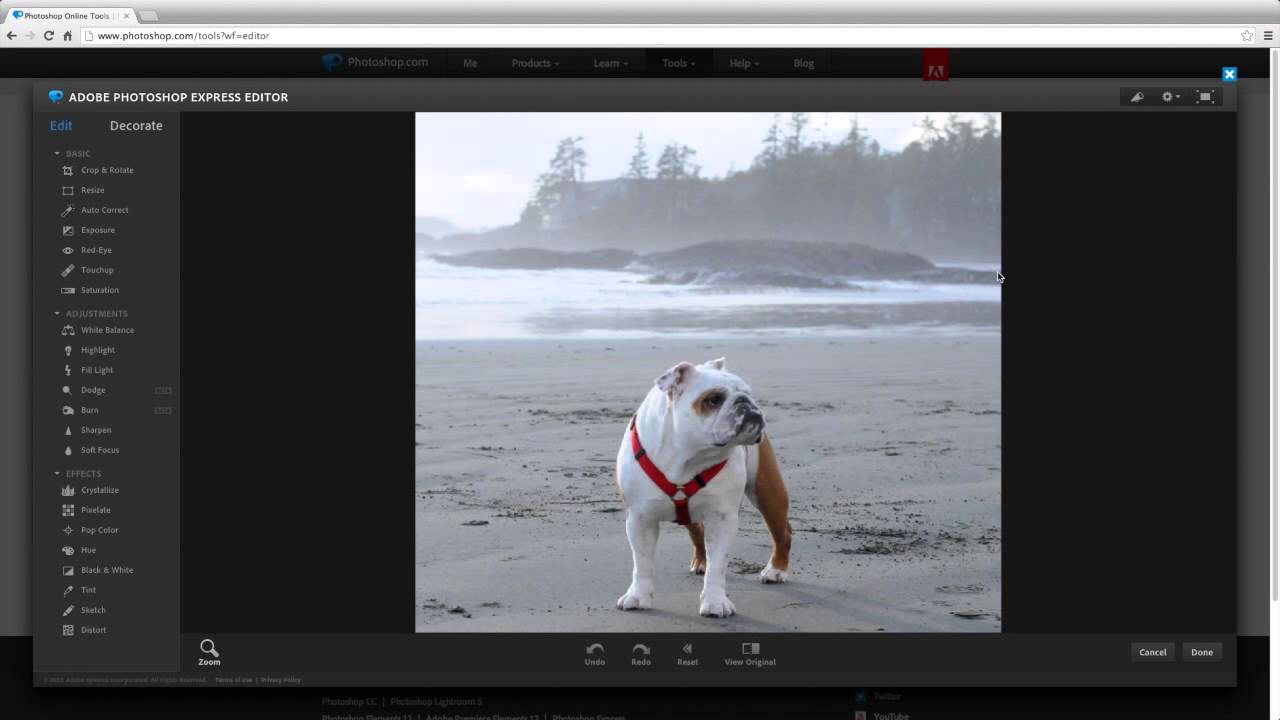Click the megaphone feedback icon
This screenshot has width=1280, height=720.
point(1137,97)
